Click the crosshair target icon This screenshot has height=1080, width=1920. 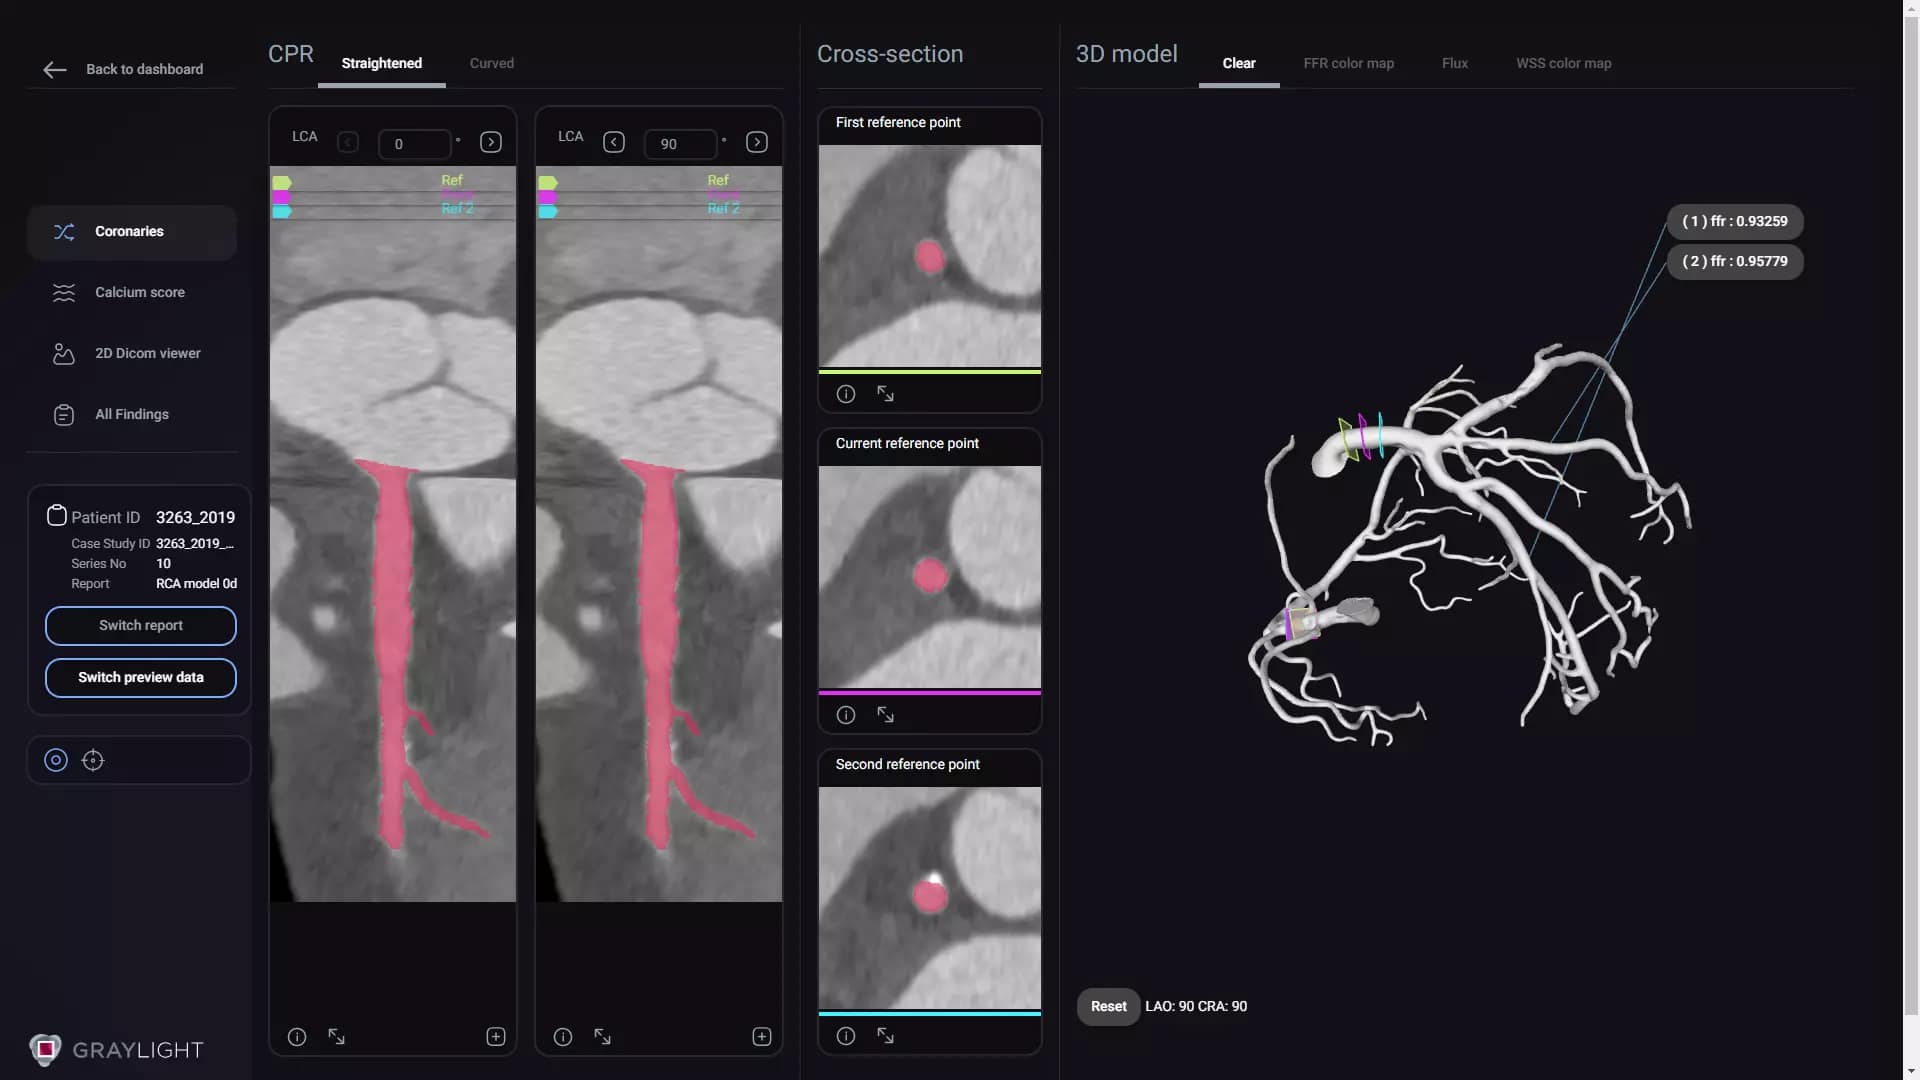93,760
